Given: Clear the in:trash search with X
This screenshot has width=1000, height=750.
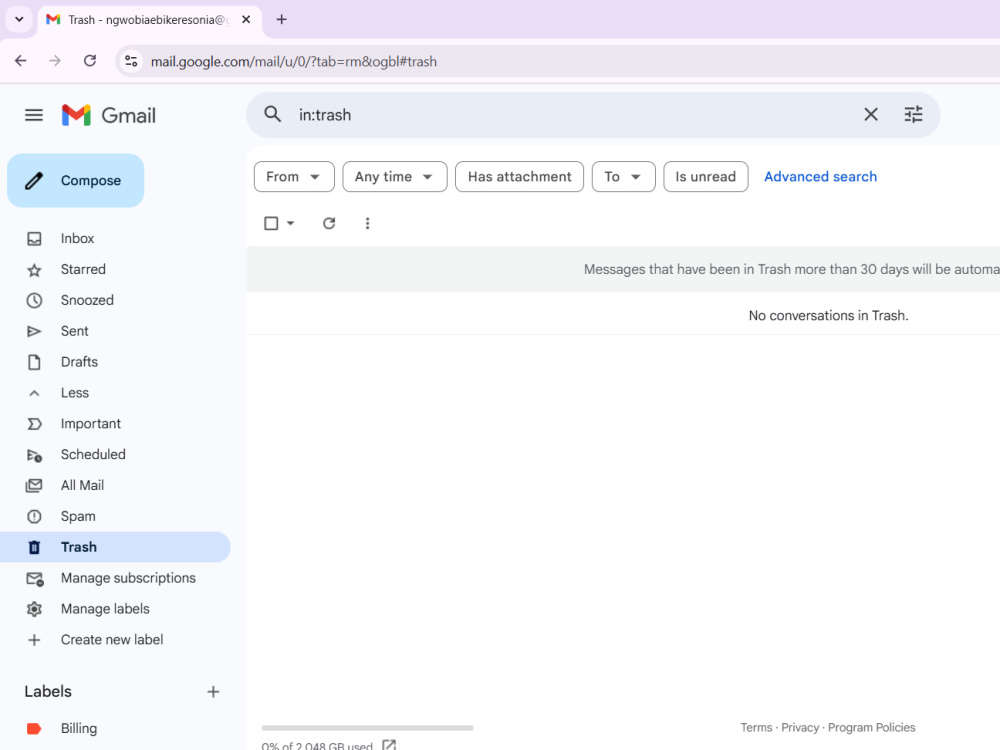Looking at the screenshot, I should tap(871, 115).
